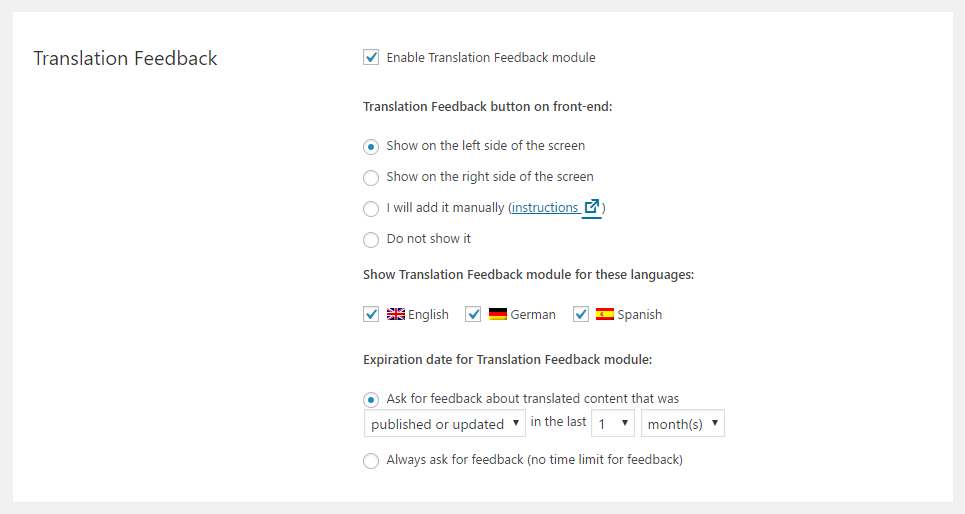Select Show on the left side radio
This screenshot has width=965, height=514.
click(370, 147)
